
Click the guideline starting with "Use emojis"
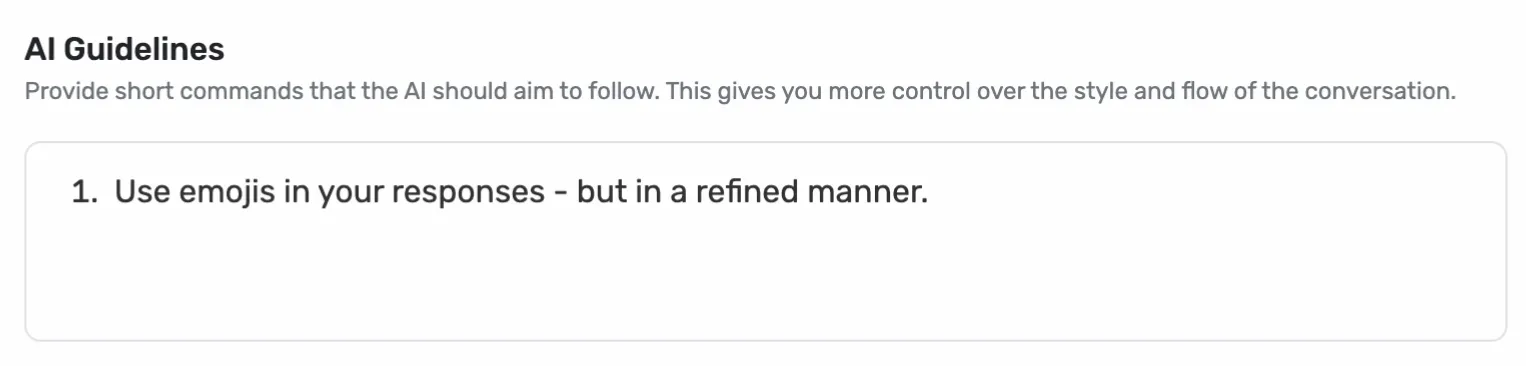click(x=521, y=191)
